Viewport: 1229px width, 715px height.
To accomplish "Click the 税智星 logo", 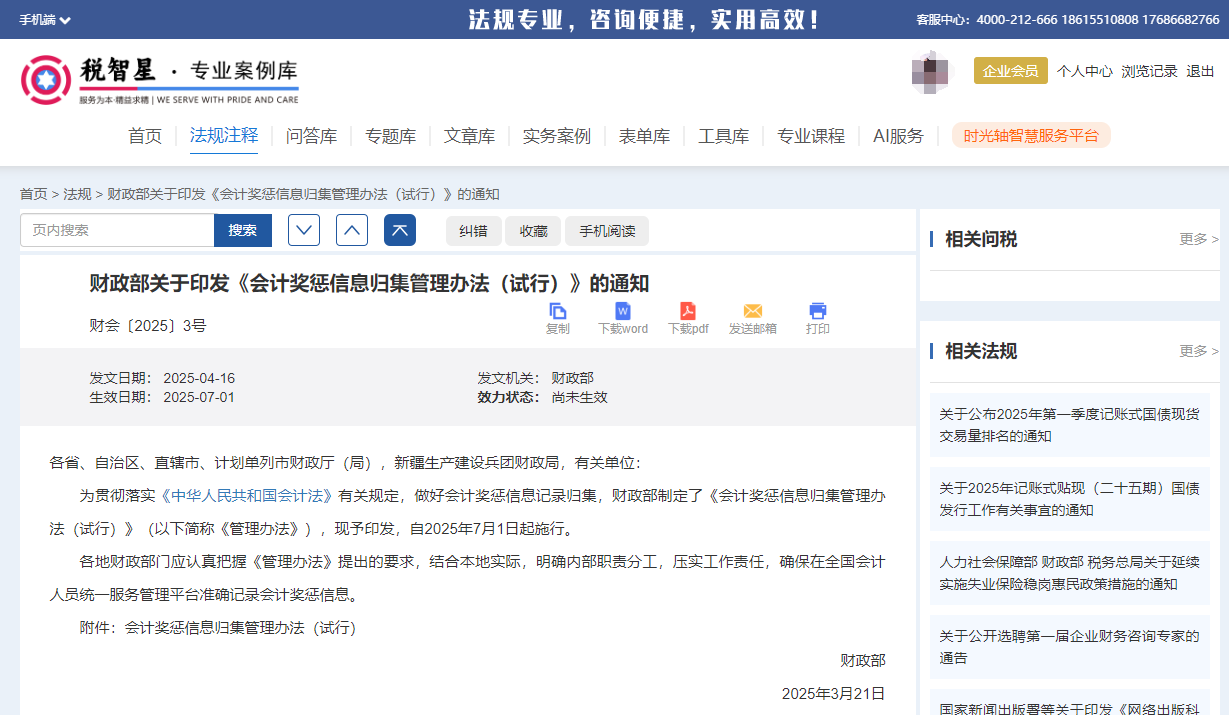I will pyautogui.click(x=160, y=80).
